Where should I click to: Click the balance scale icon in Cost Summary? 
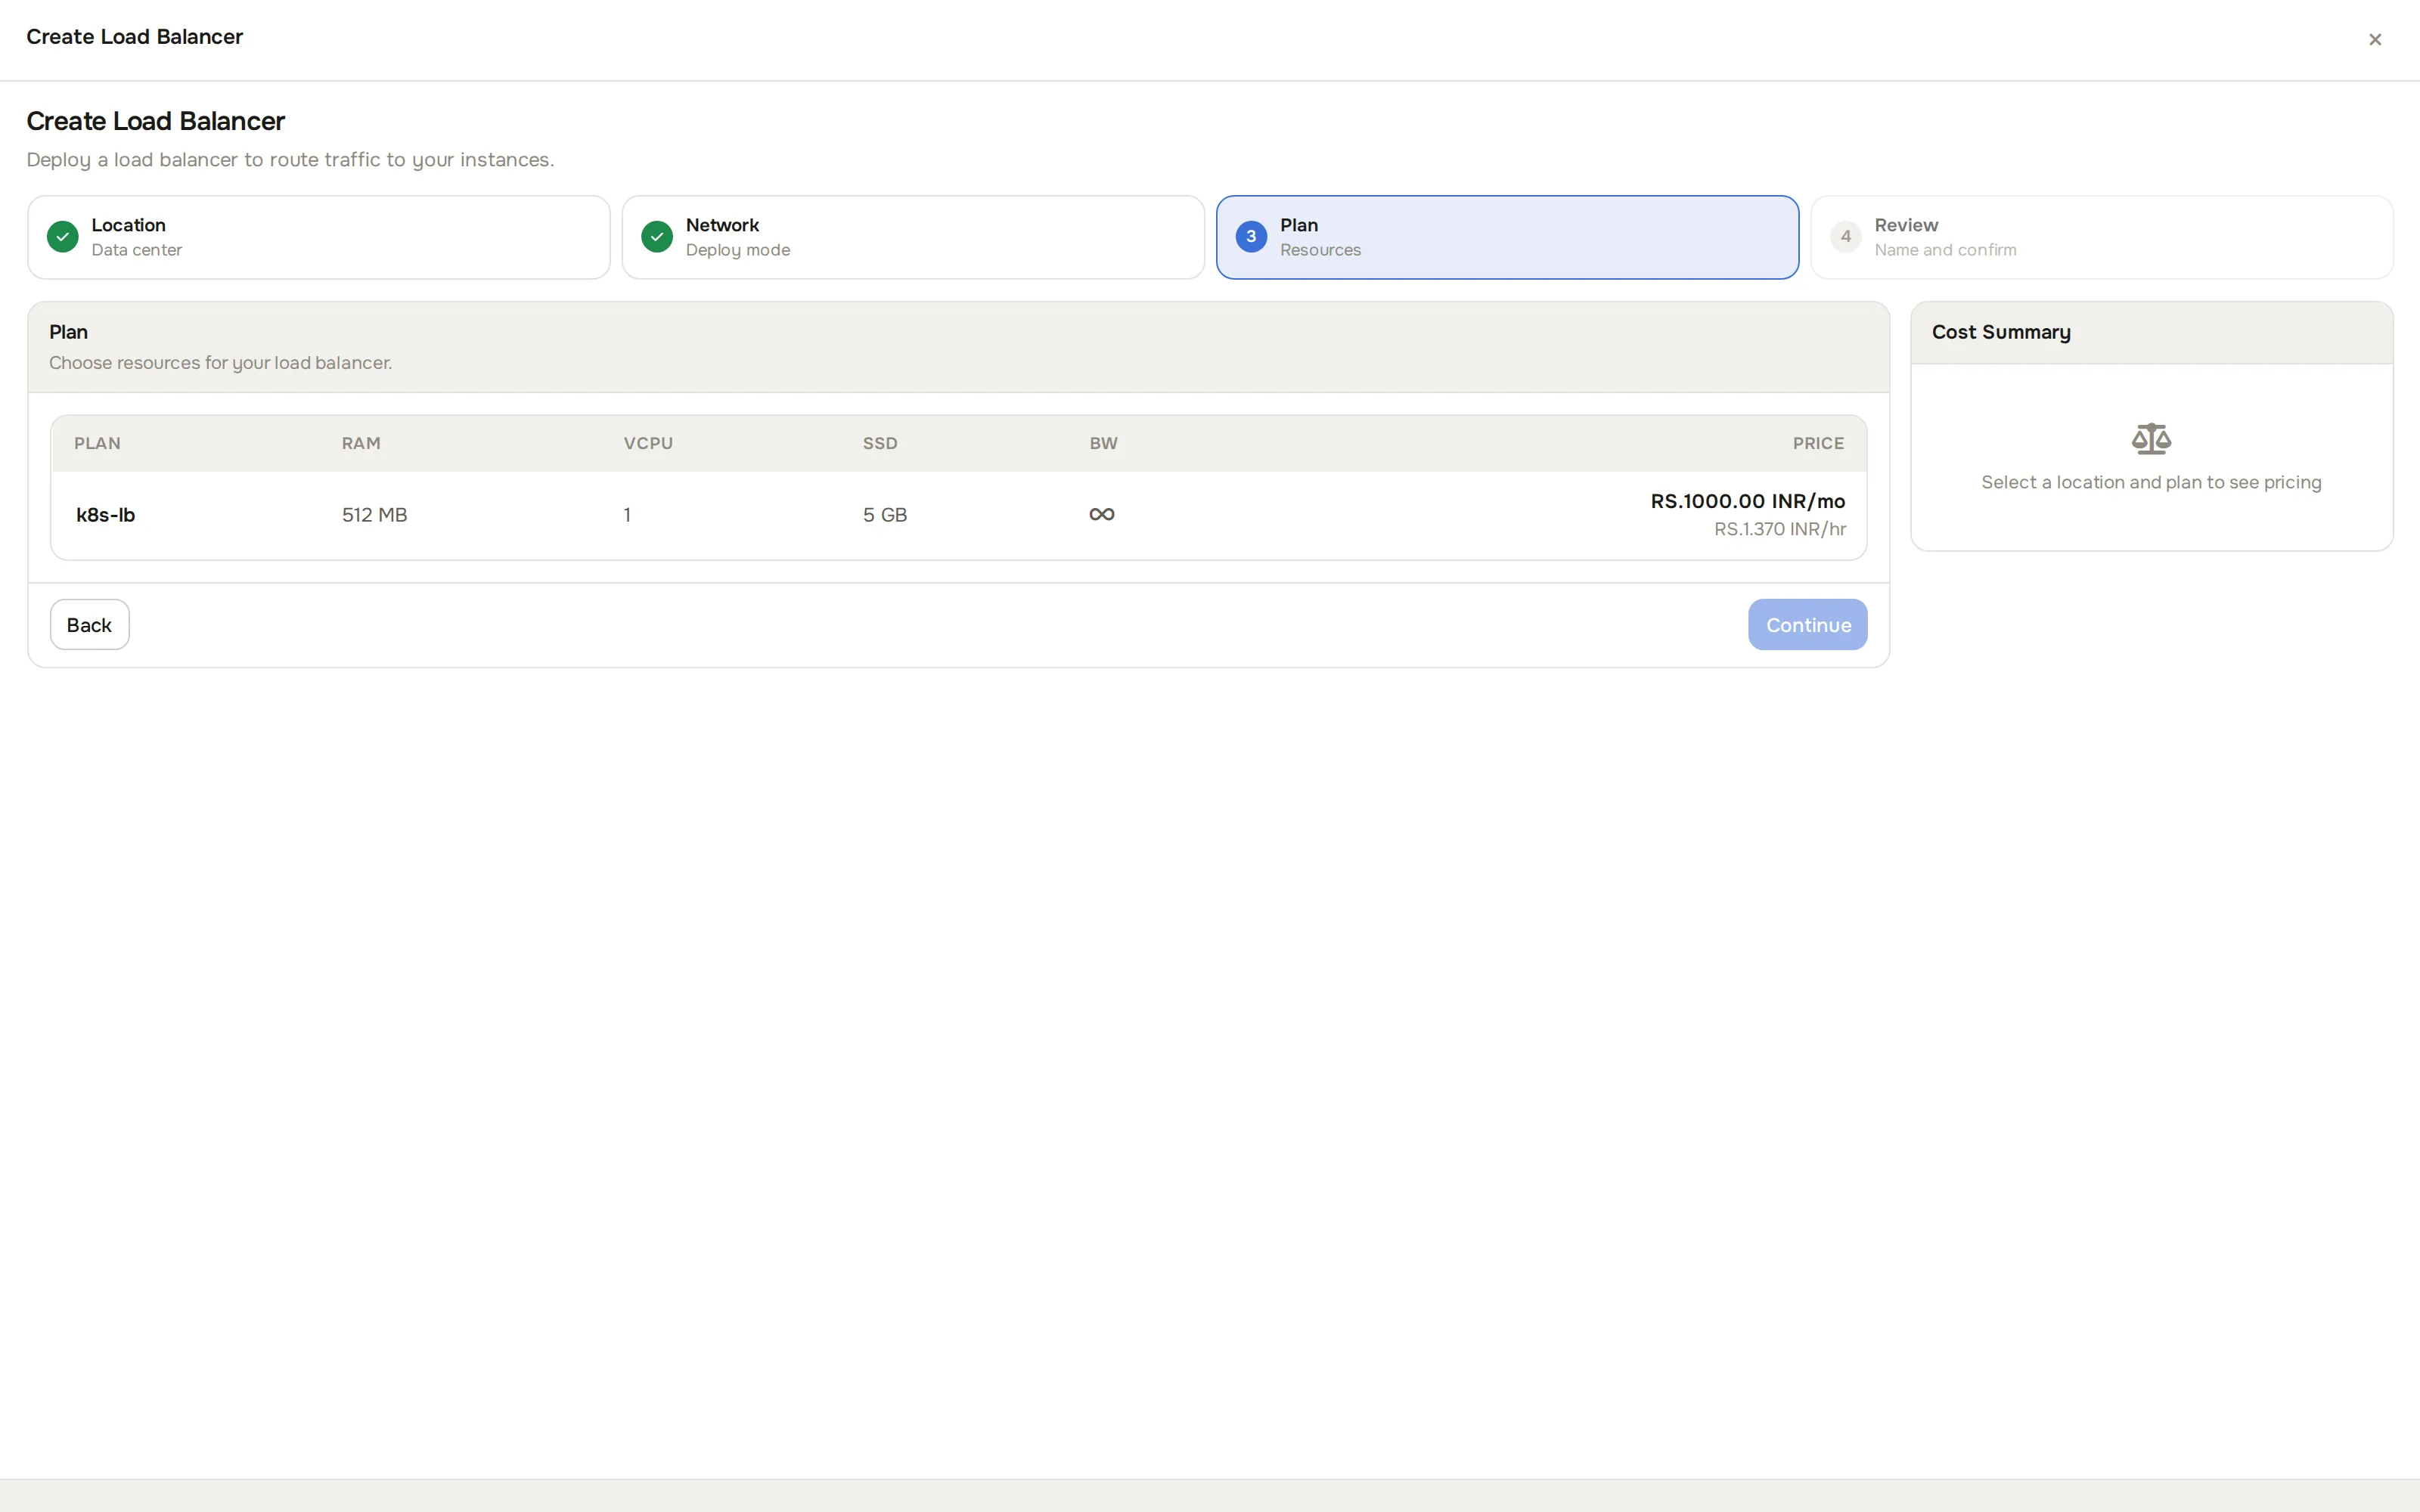(2151, 439)
